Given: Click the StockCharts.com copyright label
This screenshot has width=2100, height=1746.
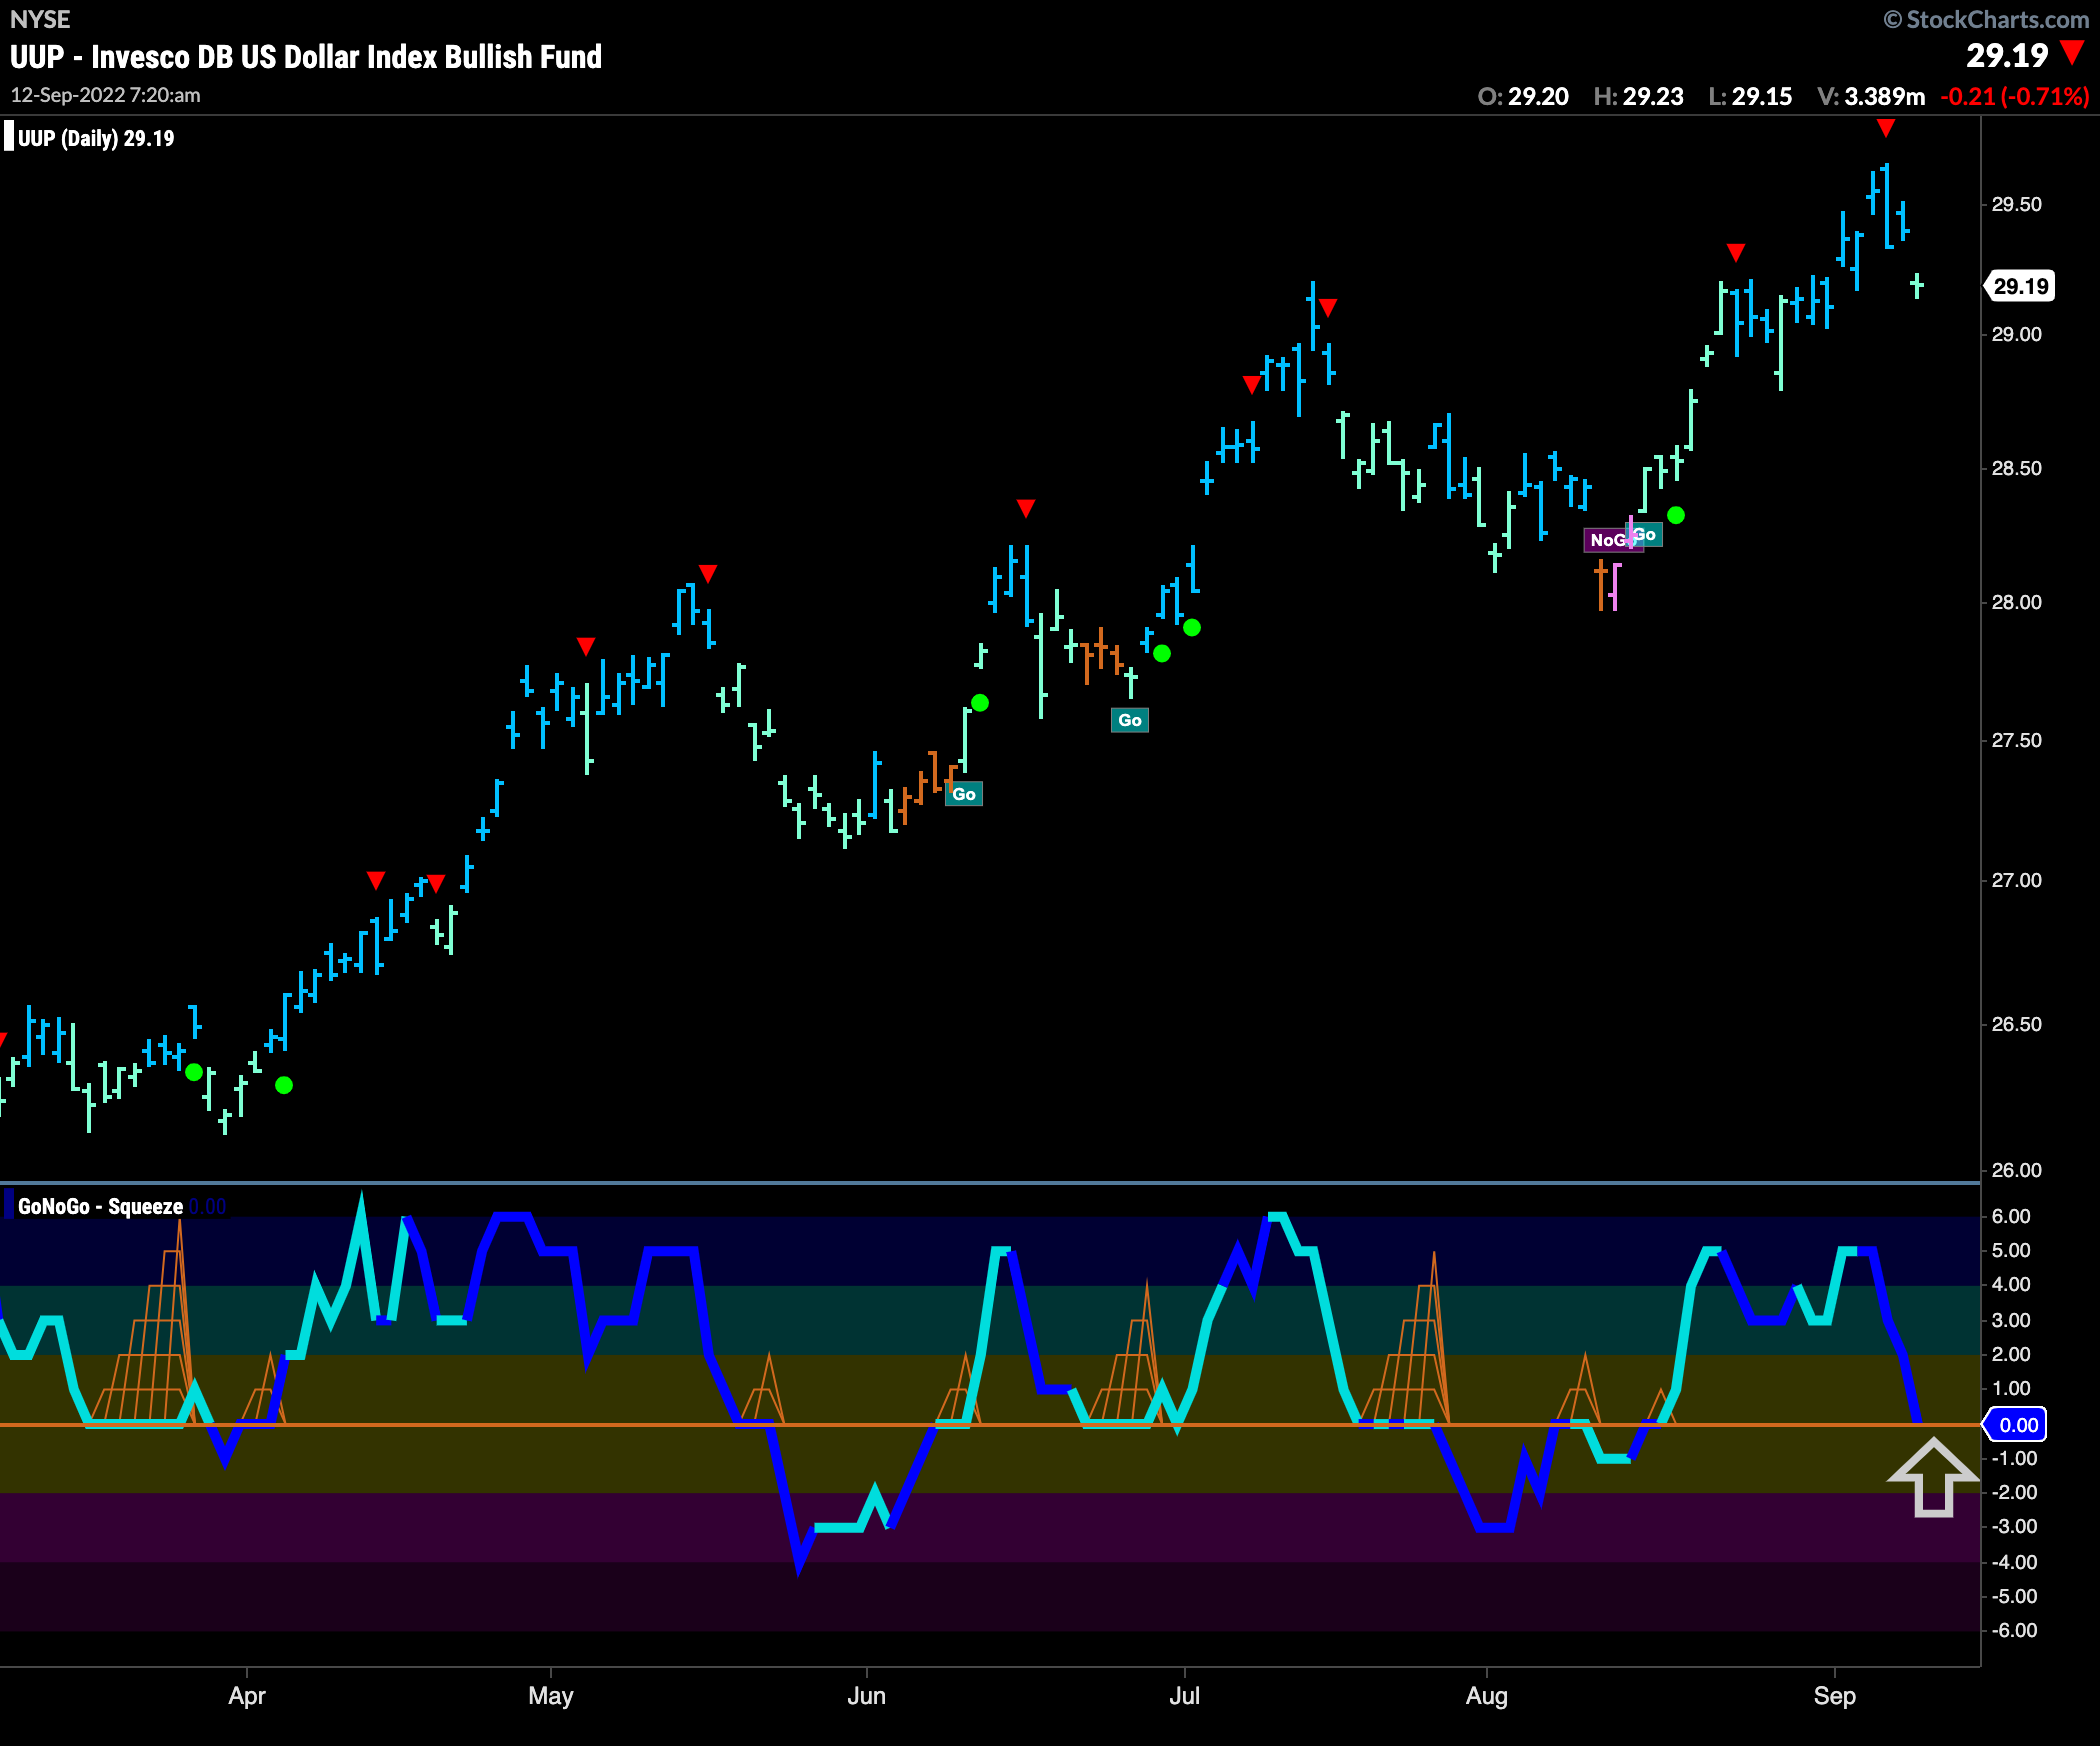Looking at the screenshot, I should (x=1986, y=19).
